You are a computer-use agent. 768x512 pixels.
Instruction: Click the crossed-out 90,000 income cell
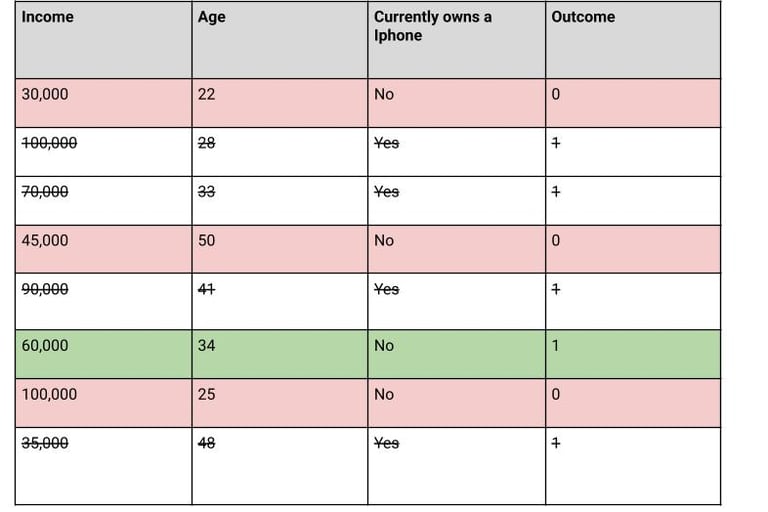pyautogui.click(x=45, y=289)
